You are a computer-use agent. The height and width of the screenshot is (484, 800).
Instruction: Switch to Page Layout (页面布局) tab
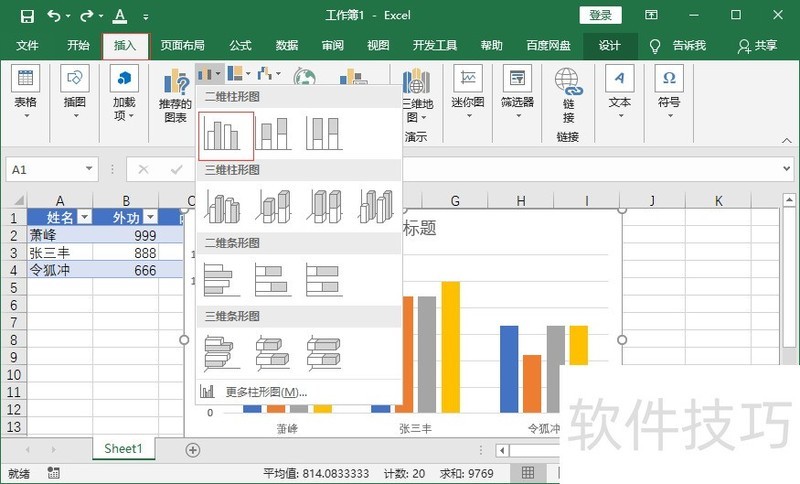tap(183, 45)
